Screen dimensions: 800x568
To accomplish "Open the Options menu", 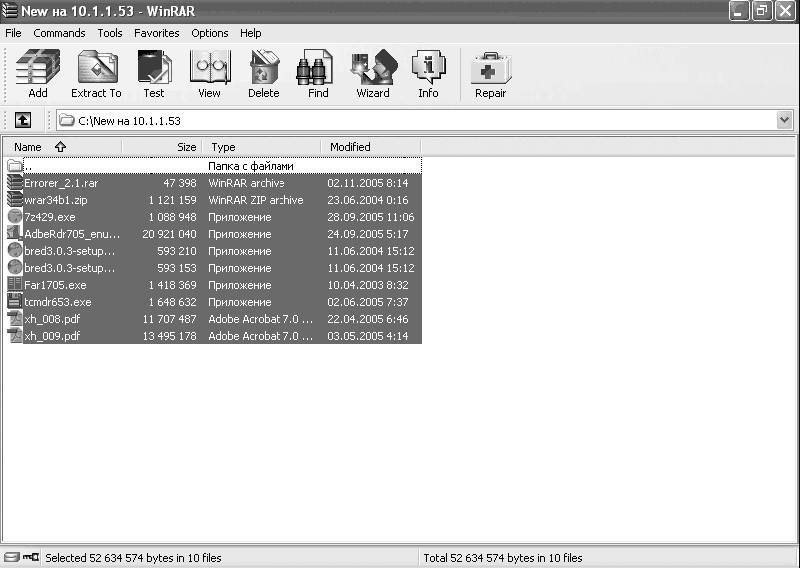I will click(x=210, y=33).
